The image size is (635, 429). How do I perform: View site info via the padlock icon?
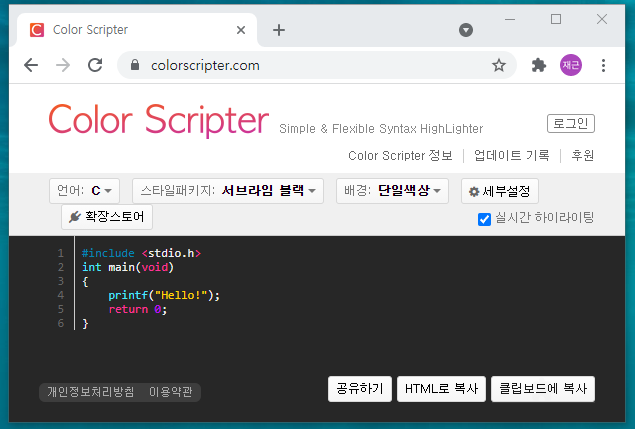tap(135, 65)
